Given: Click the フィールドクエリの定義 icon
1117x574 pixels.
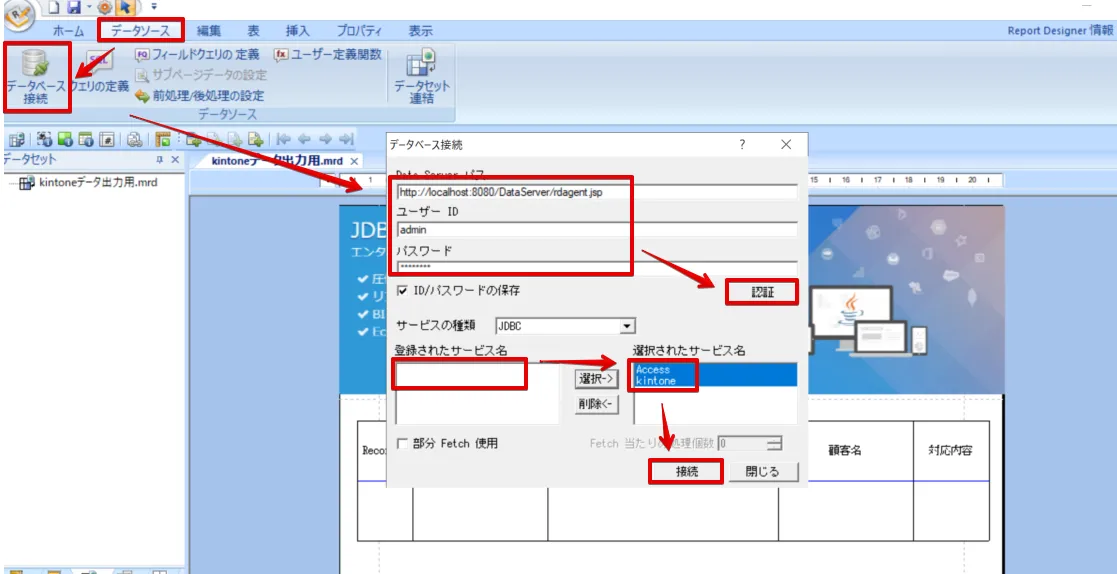Looking at the screenshot, I should coord(142,55).
